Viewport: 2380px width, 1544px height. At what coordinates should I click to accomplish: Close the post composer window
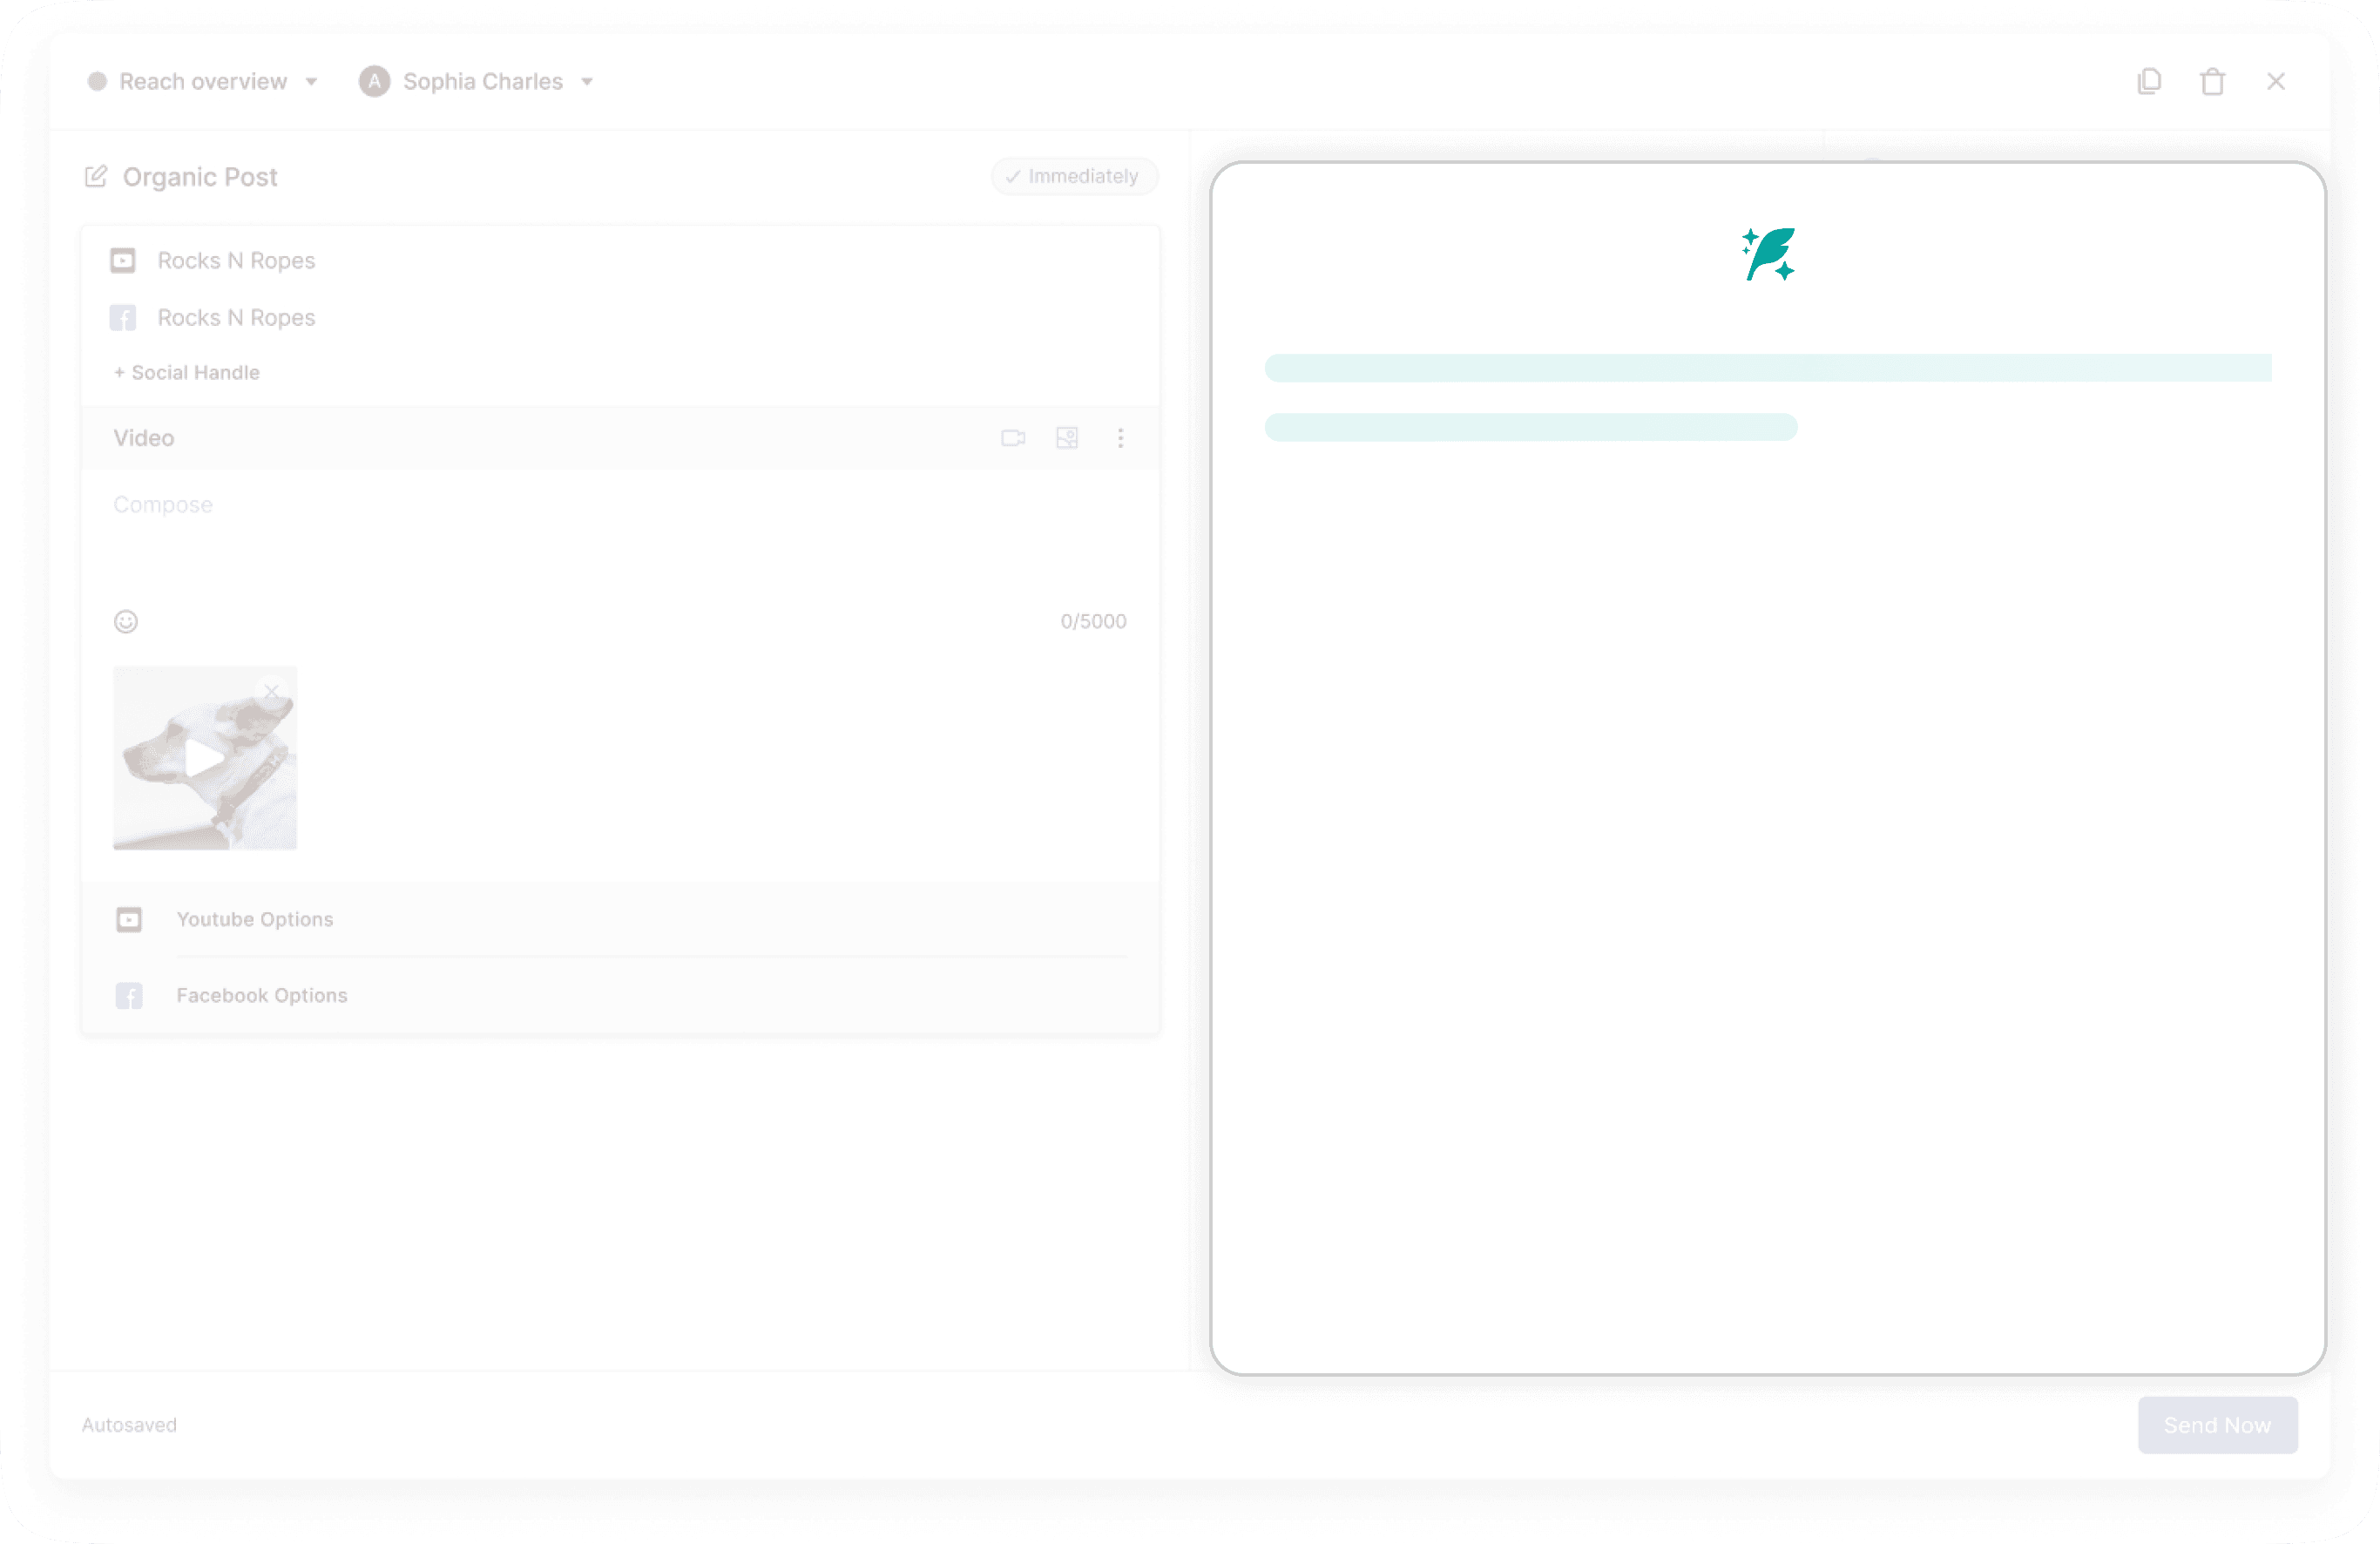click(2275, 81)
